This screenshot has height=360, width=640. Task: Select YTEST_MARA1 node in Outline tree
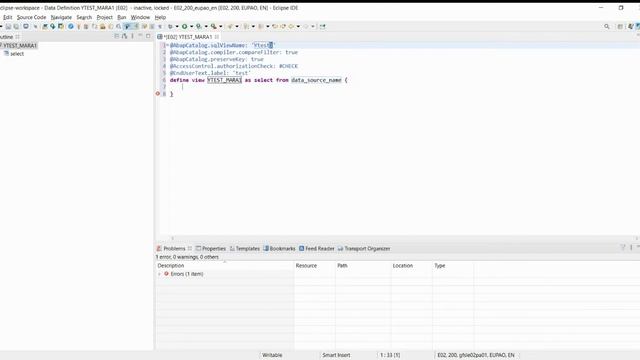20,45
